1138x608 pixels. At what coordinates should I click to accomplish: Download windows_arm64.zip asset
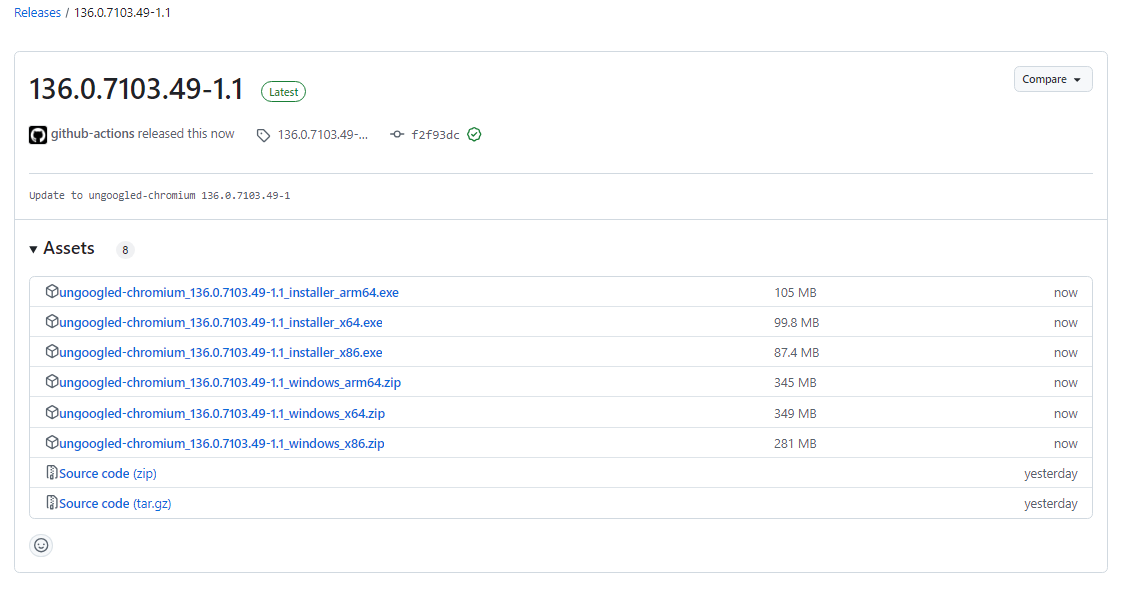coord(230,382)
